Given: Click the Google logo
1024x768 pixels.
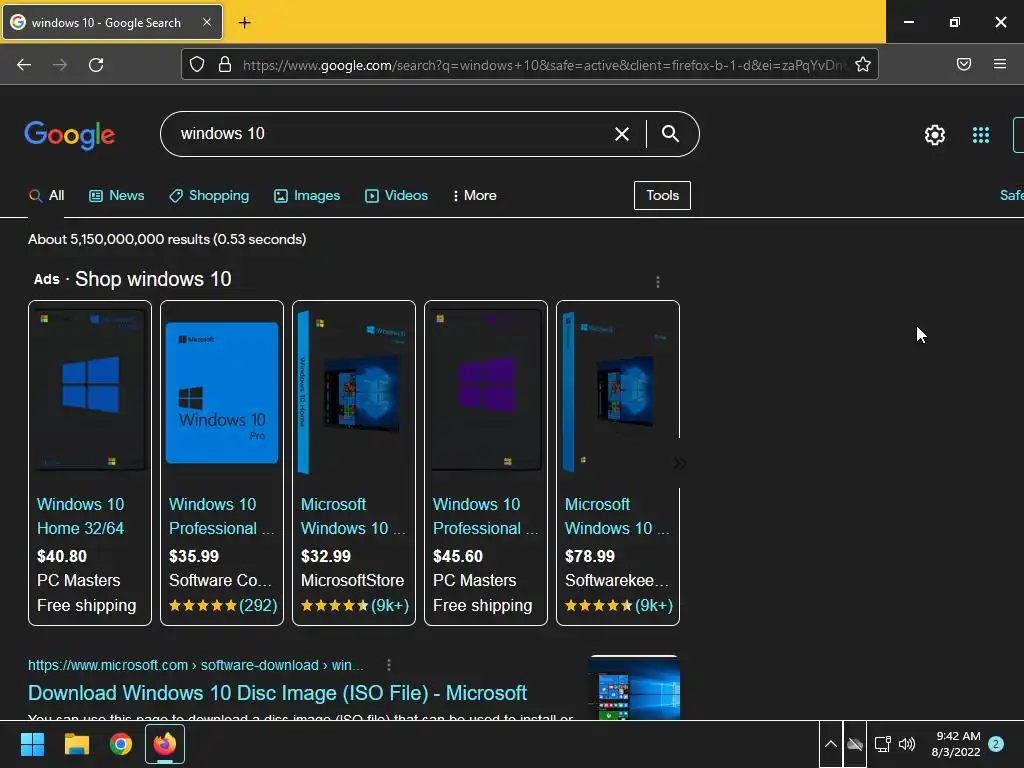Looking at the screenshot, I should point(70,135).
